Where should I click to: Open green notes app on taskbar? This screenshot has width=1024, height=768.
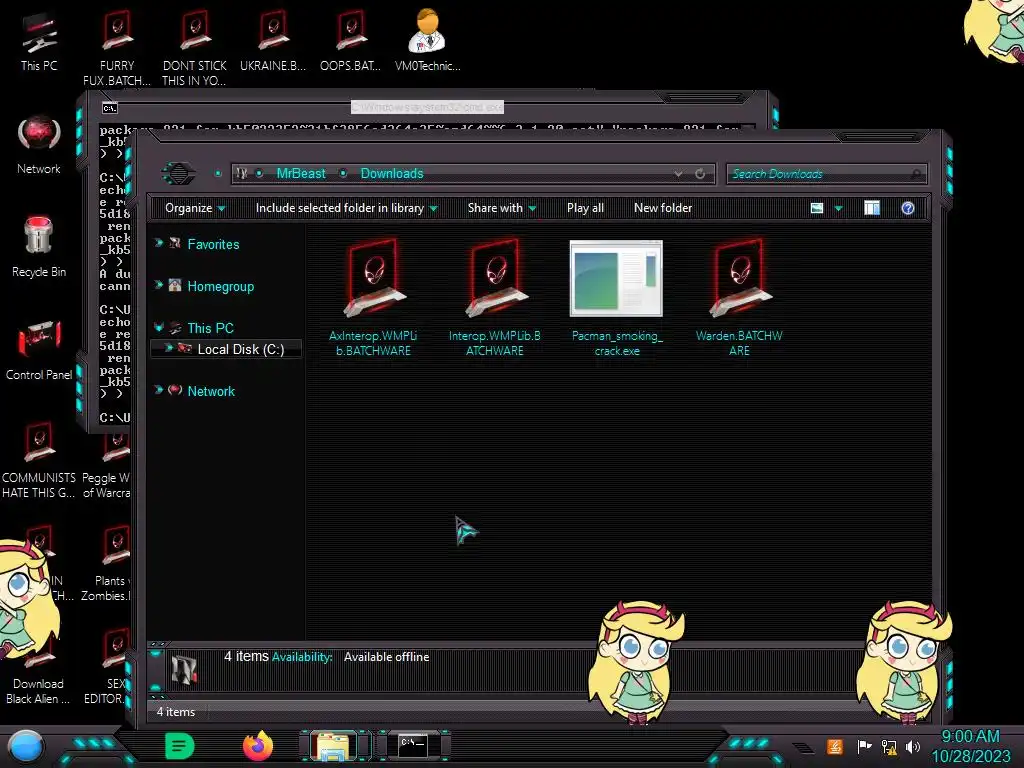pos(179,746)
